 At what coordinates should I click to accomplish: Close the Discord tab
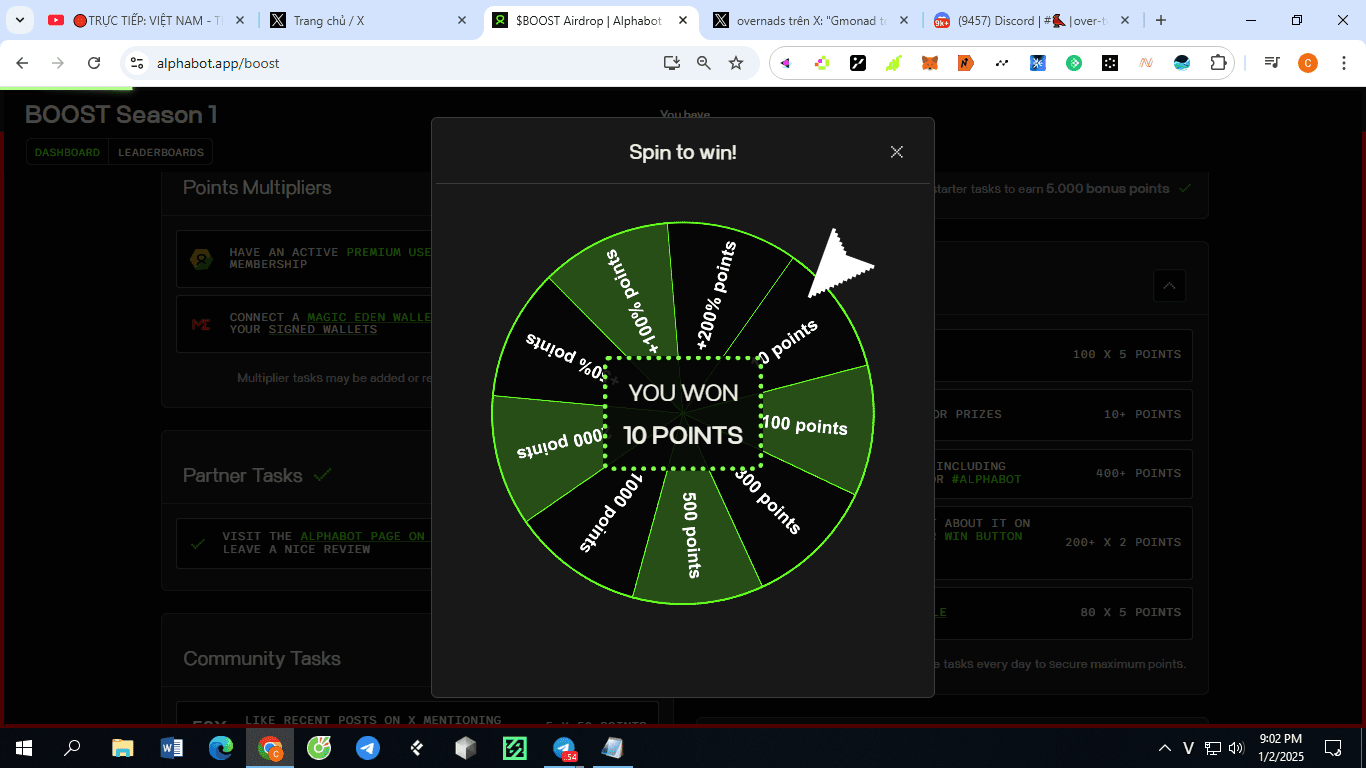coord(1124,20)
